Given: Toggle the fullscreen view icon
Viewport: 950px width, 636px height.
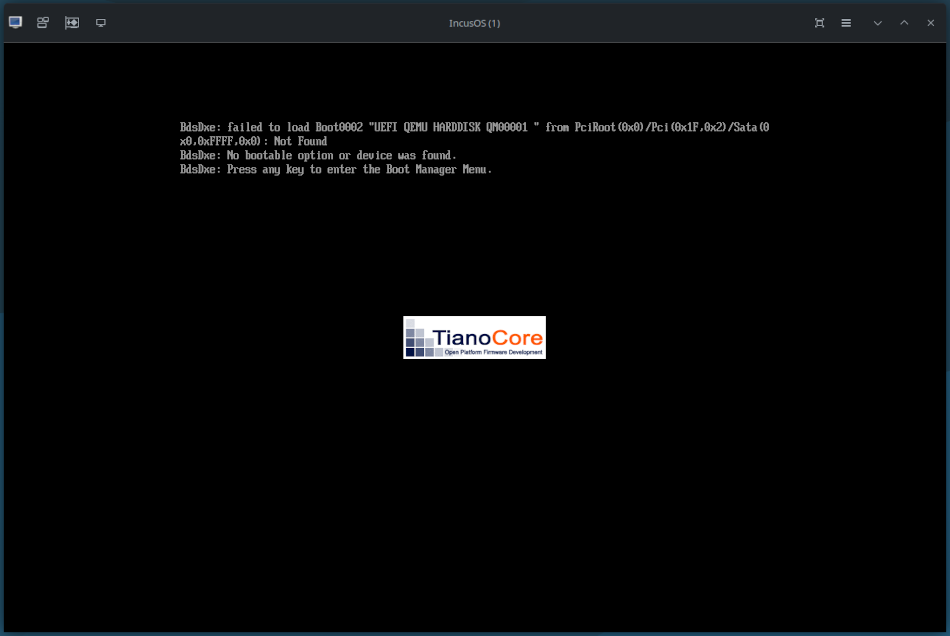Looking at the screenshot, I should coord(819,22).
